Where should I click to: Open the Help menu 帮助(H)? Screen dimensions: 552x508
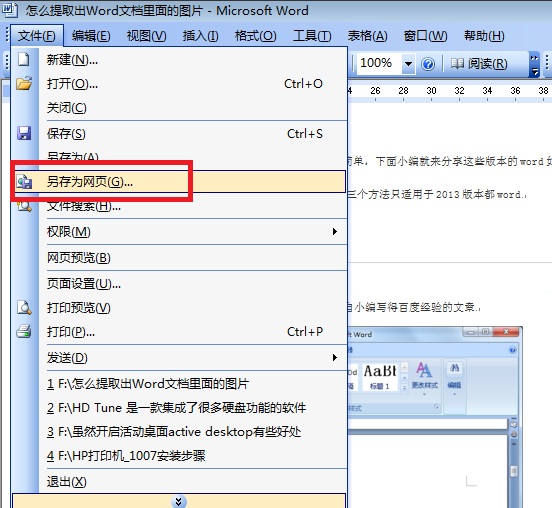click(484, 36)
